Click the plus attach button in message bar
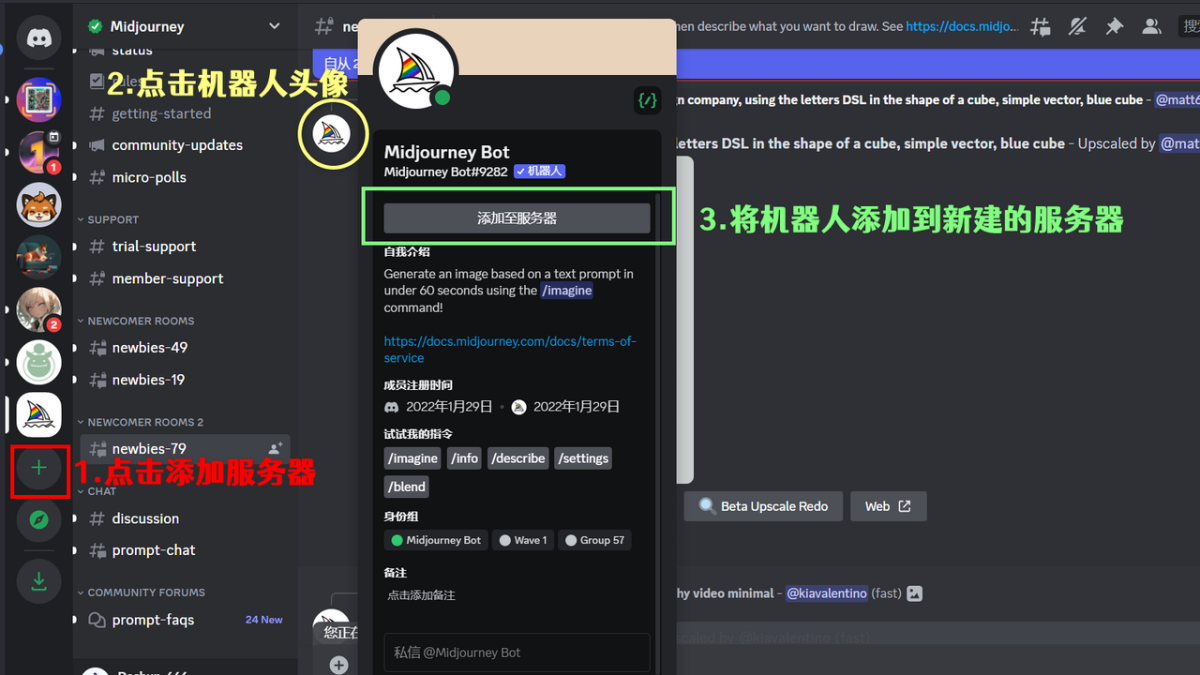The width and height of the screenshot is (1200, 675). 339,665
